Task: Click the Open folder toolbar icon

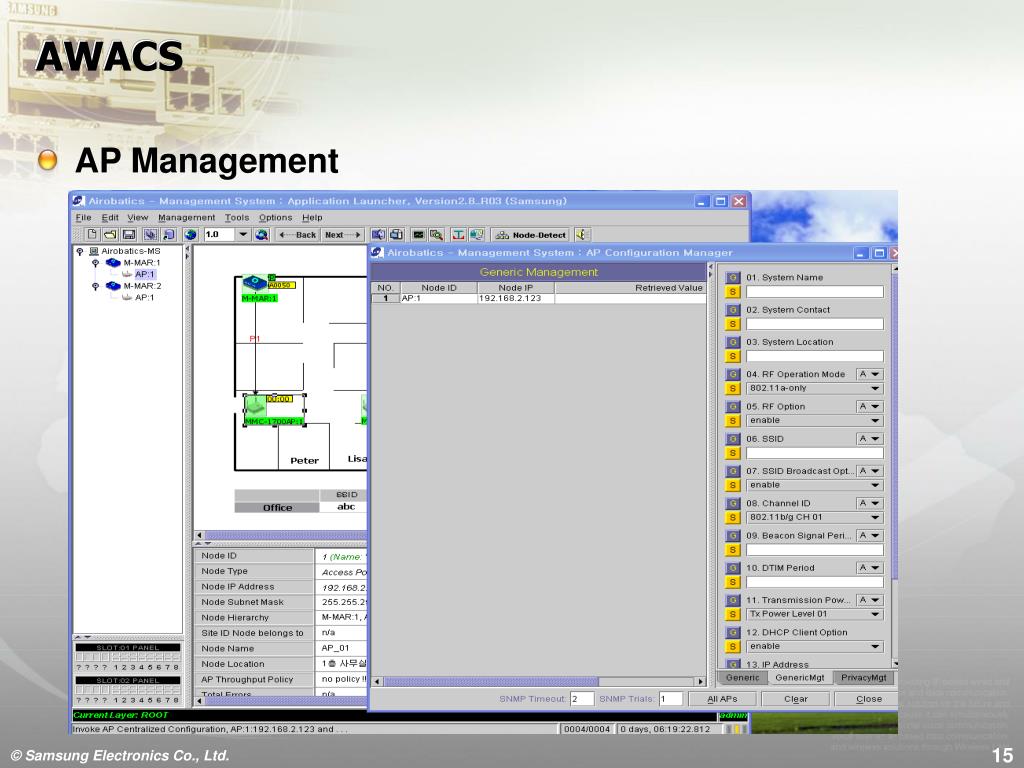Action: pyautogui.click(x=110, y=234)
